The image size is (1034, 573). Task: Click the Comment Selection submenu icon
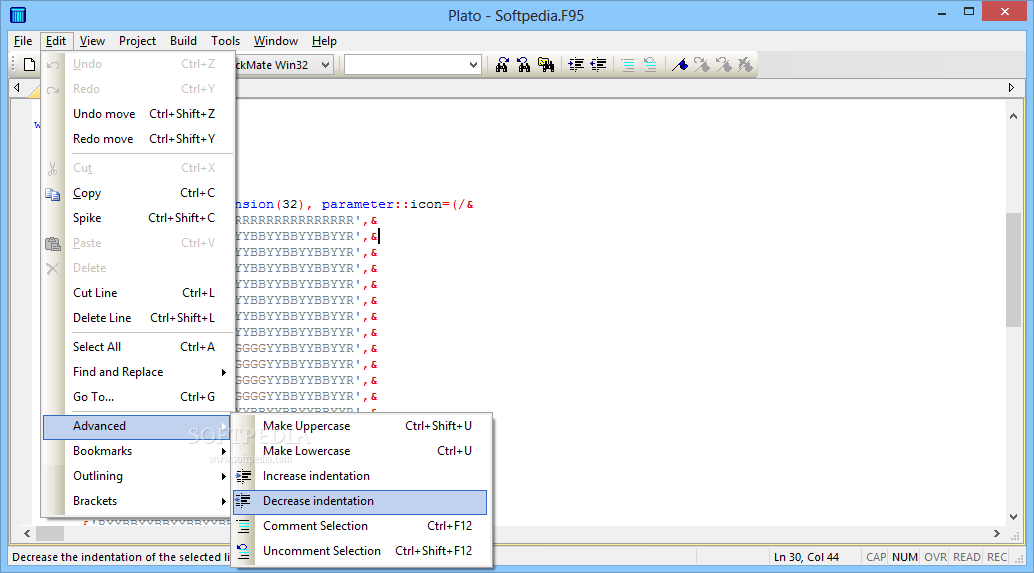click(x=244, y=526)
